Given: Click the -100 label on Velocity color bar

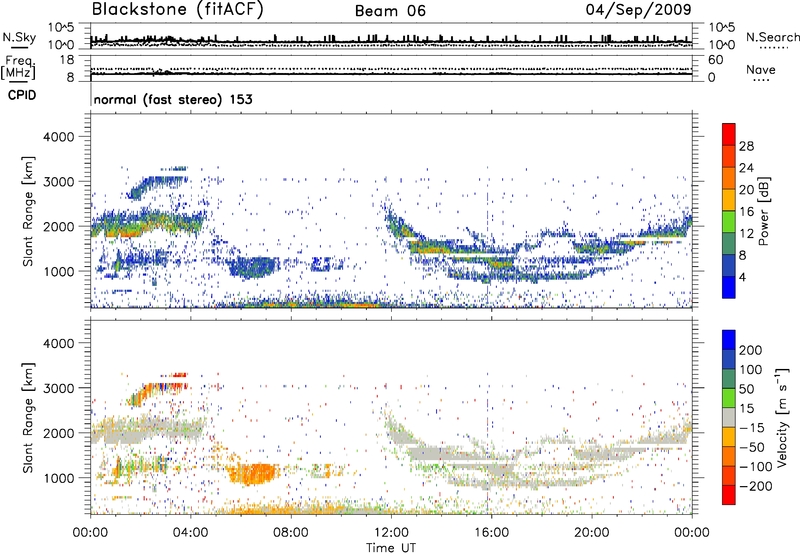Looking at the screenshot, I should pos(755,467).
